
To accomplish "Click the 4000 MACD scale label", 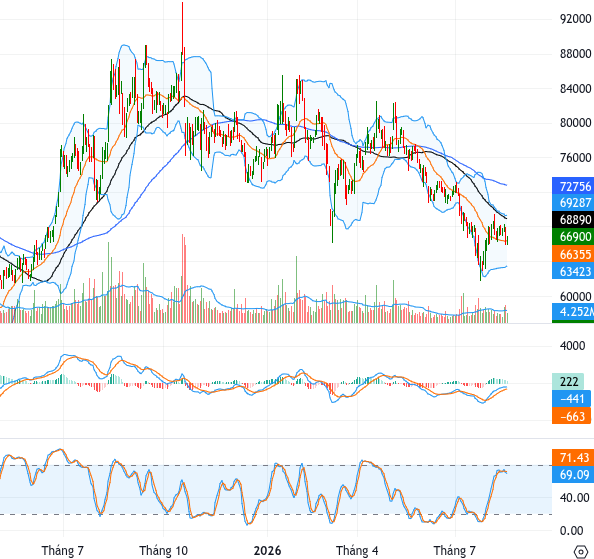I will pyautogui.click(x=572, y=346).
